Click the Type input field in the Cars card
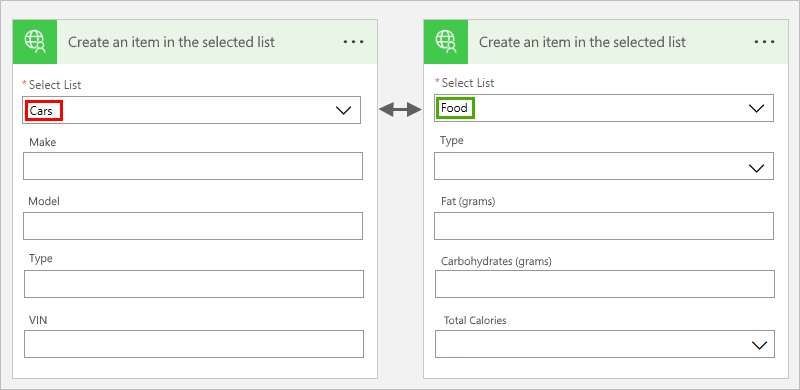Screen dimensions: 800x390 [x=194, y=284]
